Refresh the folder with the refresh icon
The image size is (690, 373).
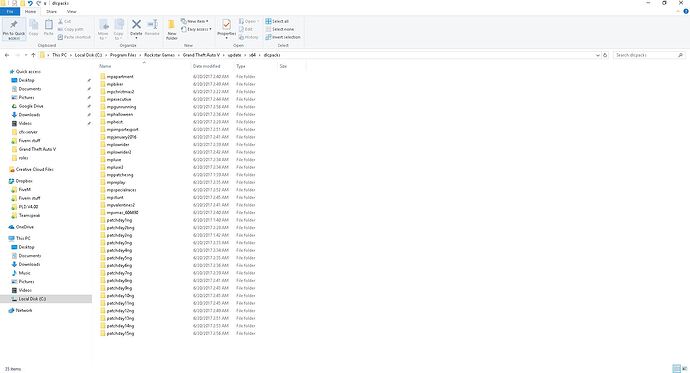coord(605,55)
